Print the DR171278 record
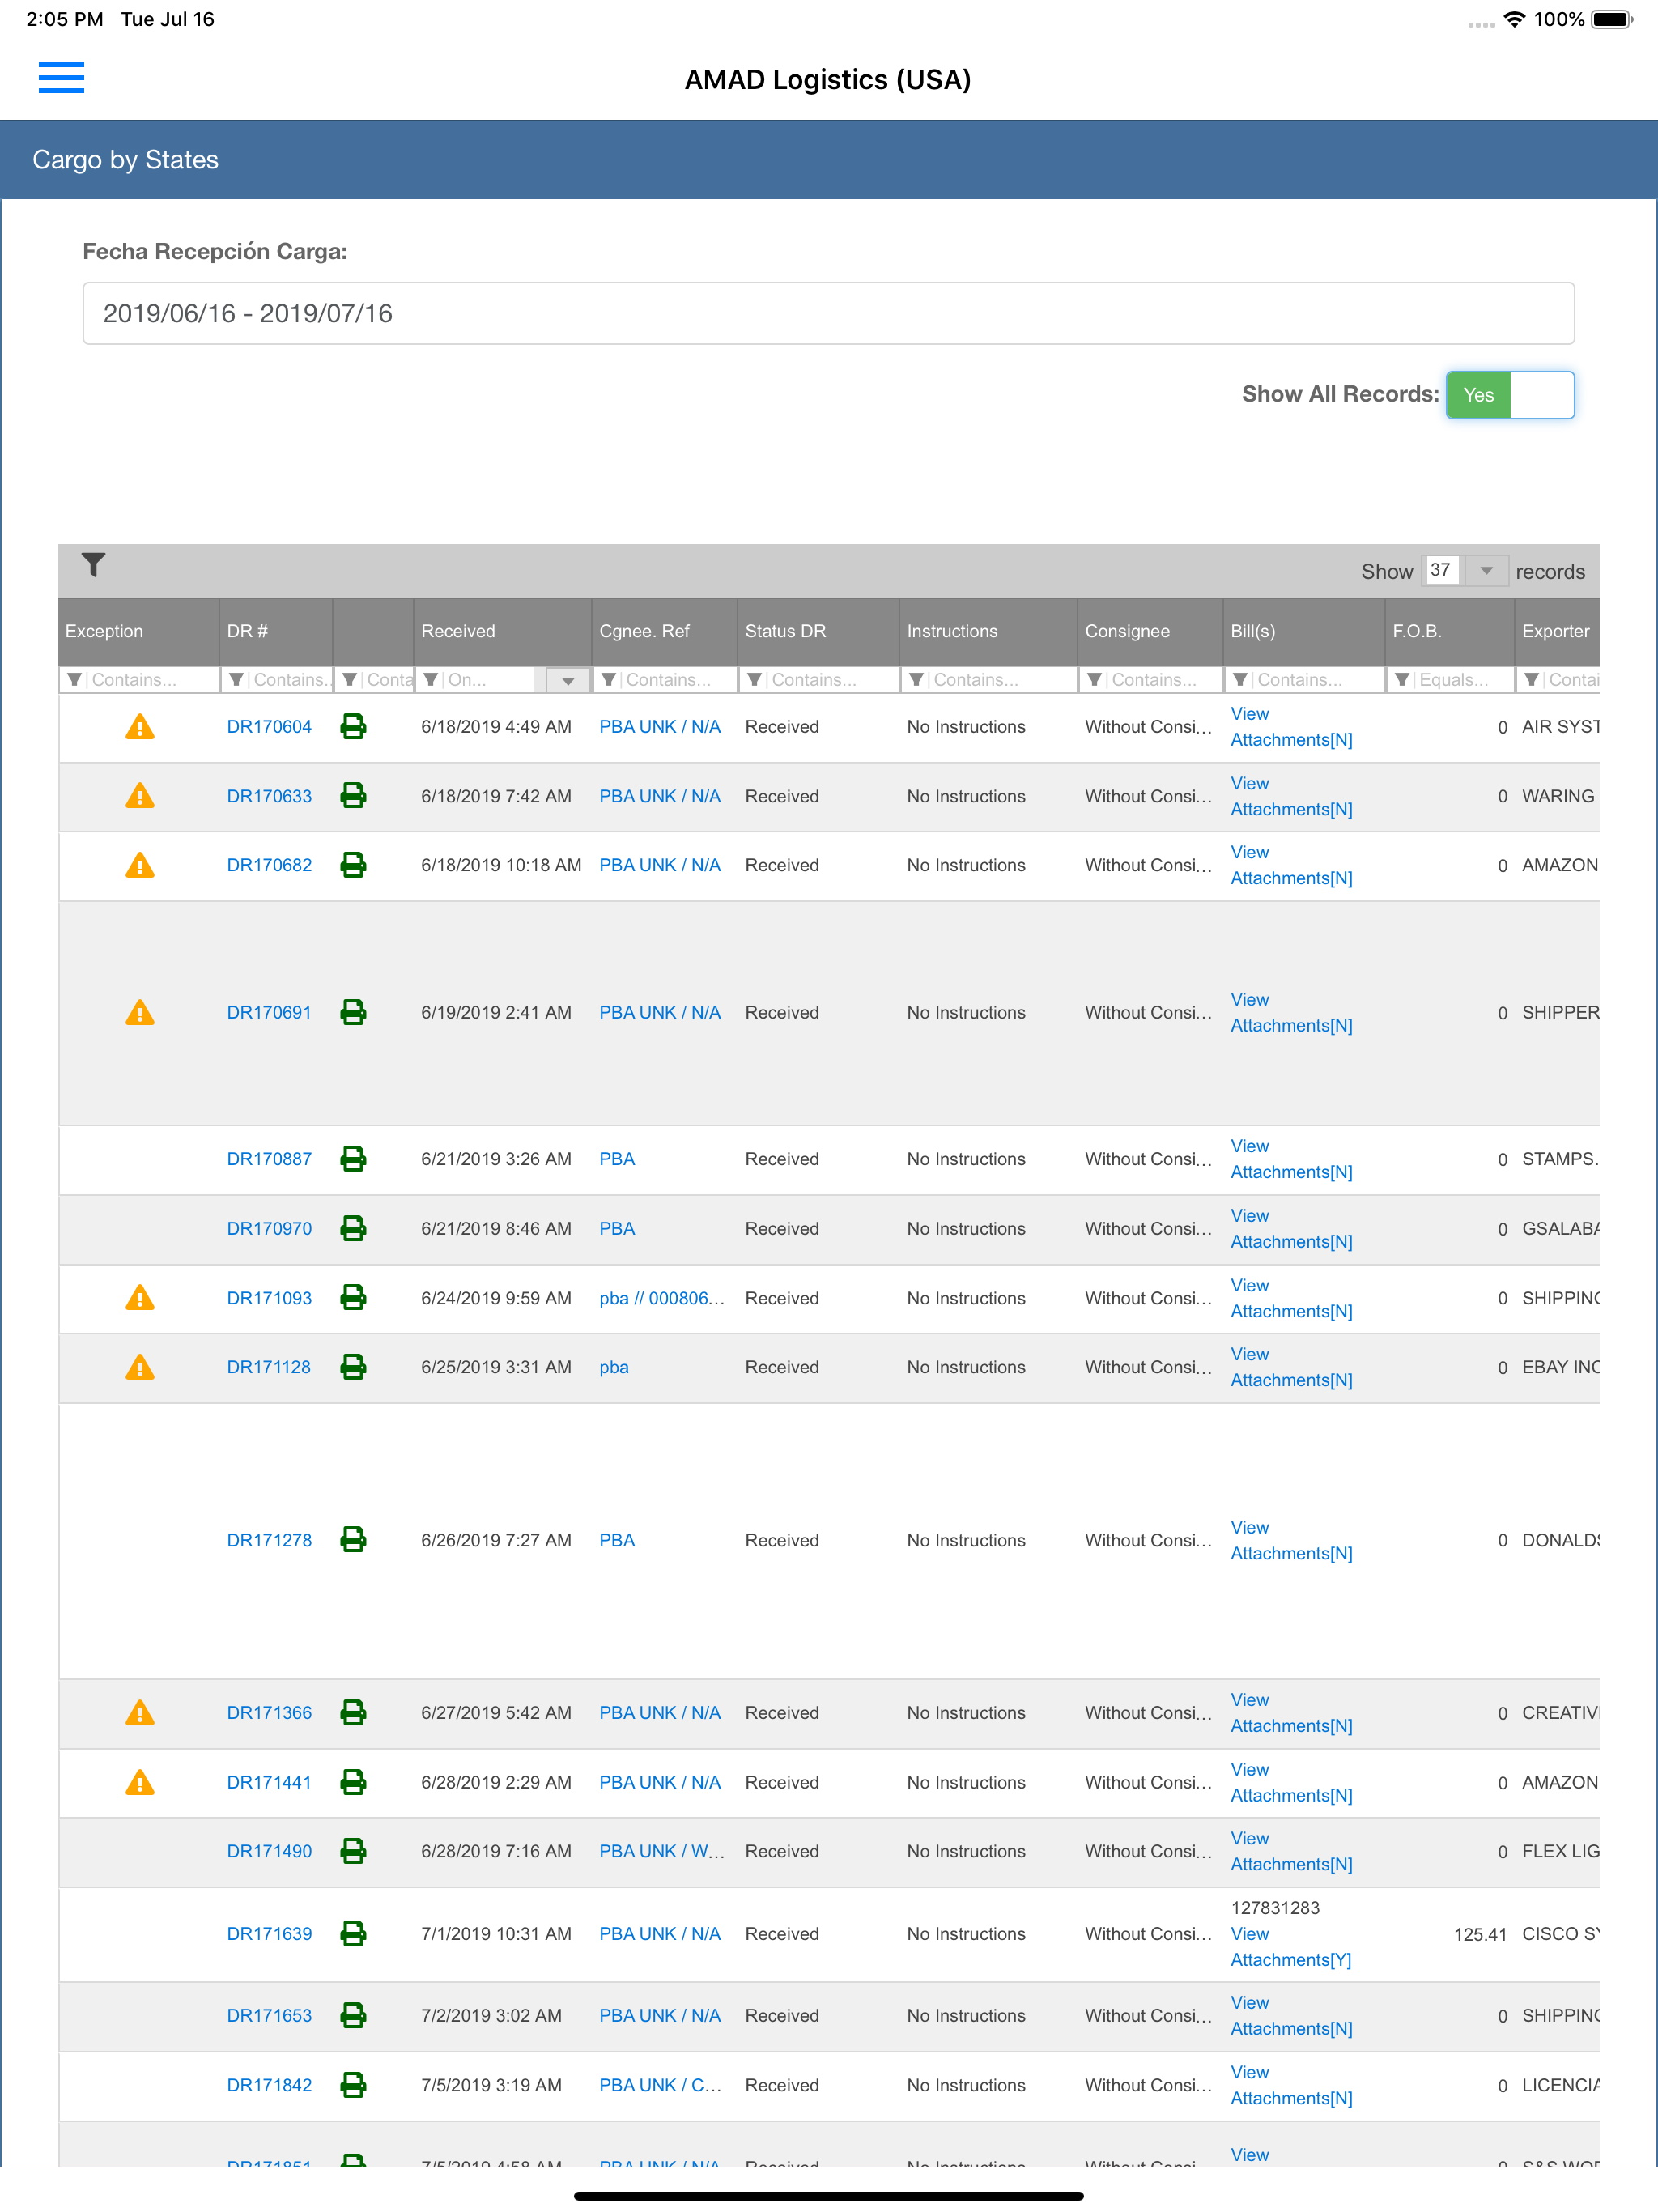Viewport: 1658px width, 2212px height. [x=353, y=1540]
